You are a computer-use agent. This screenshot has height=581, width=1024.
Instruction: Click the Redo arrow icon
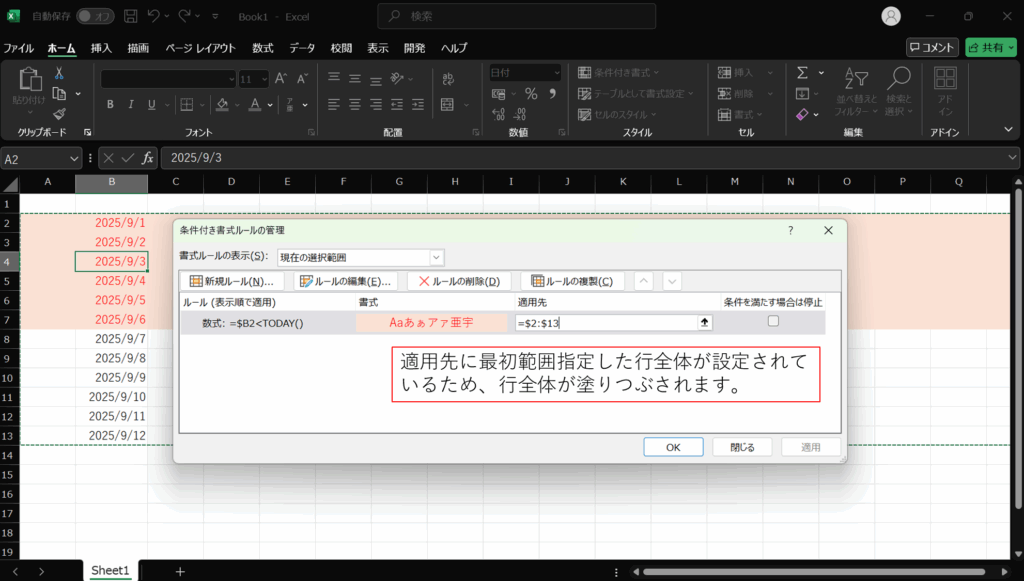185,16
